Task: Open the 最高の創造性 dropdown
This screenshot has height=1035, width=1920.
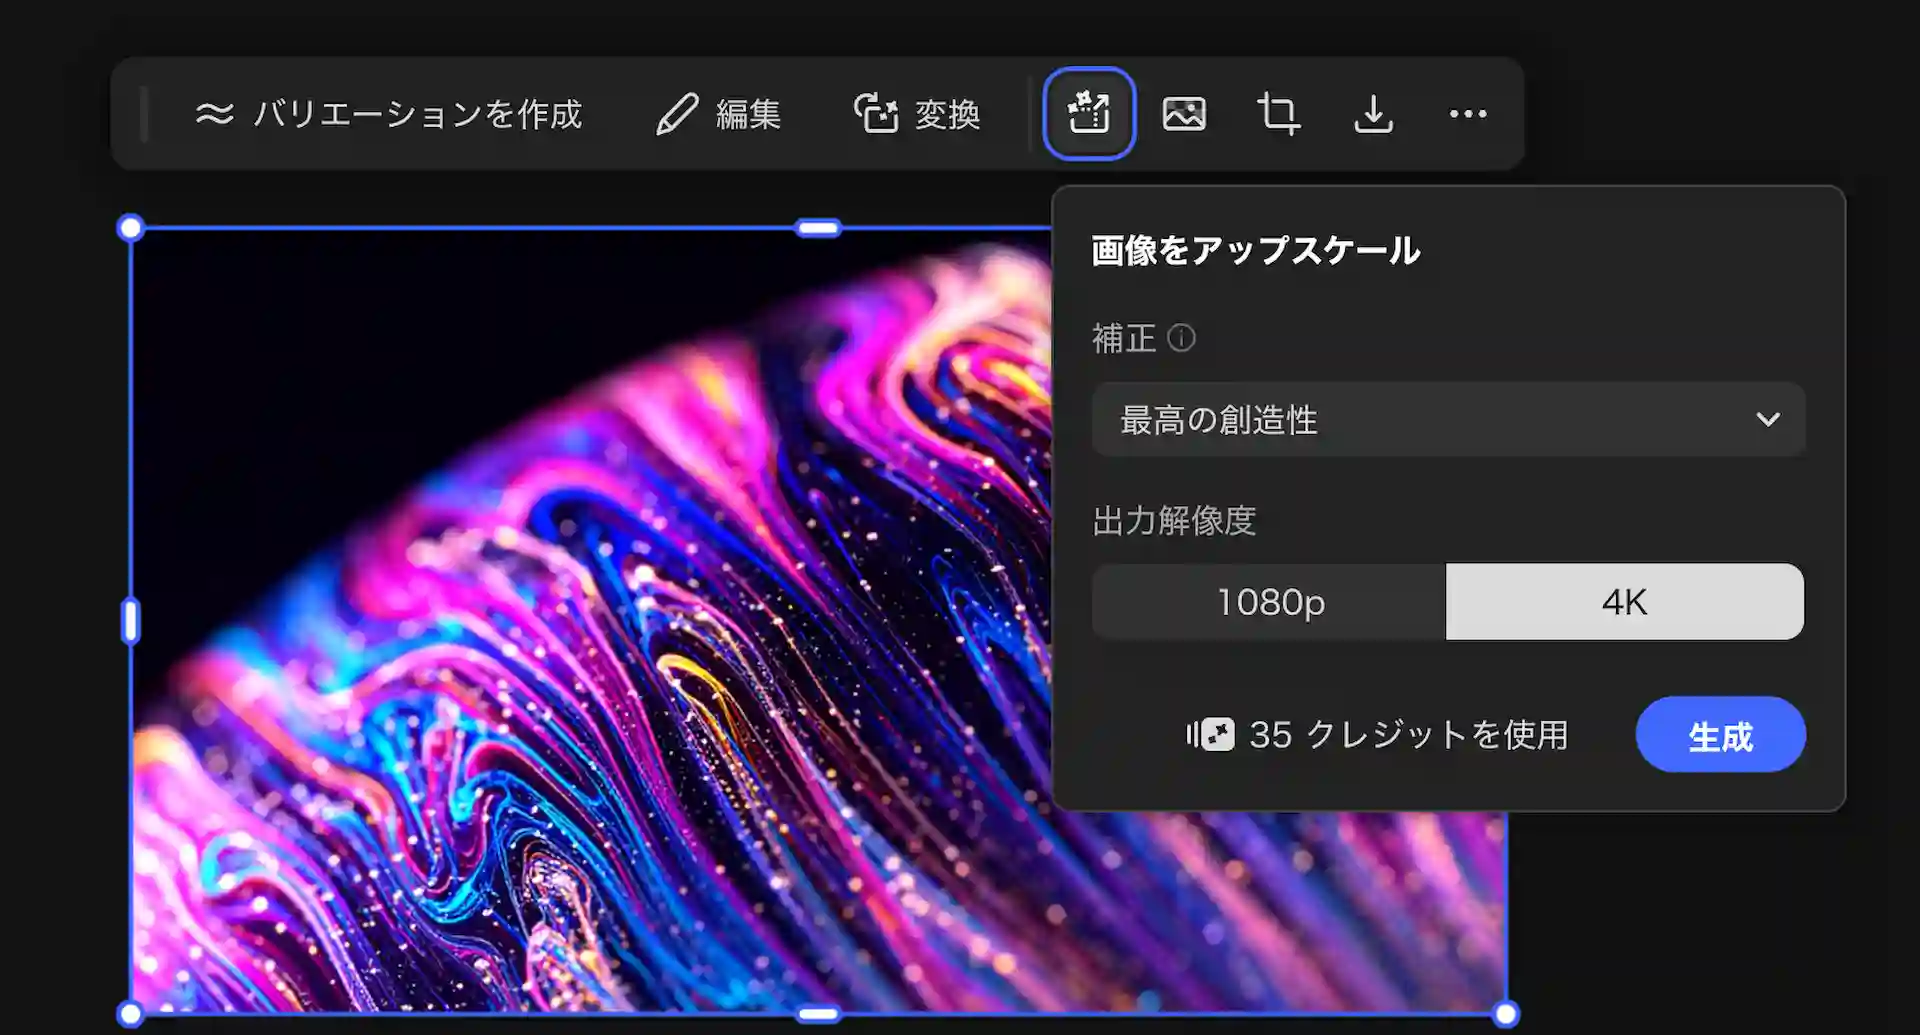Action: (1447, 420)
